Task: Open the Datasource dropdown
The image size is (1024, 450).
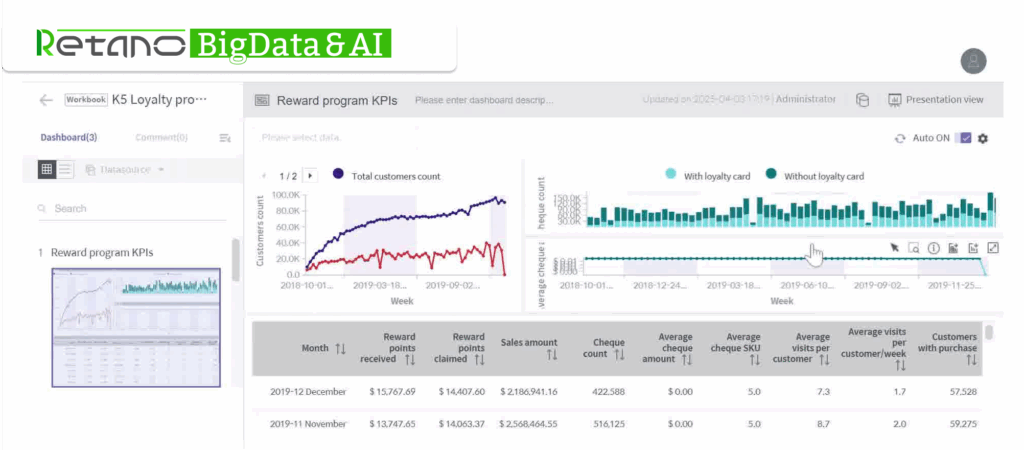Action: [x=125, y=170]
